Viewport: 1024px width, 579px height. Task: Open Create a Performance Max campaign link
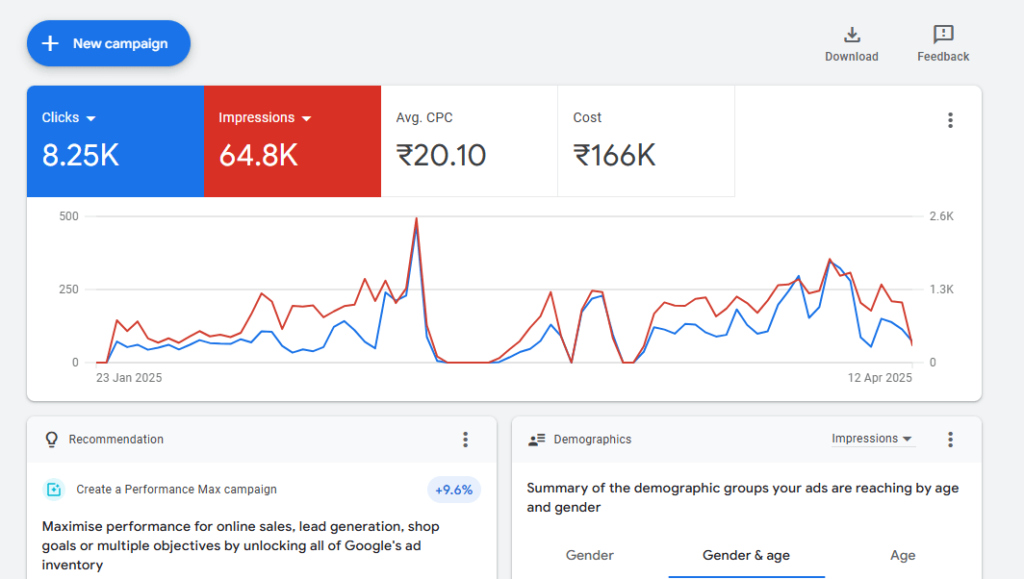point(176,490)
